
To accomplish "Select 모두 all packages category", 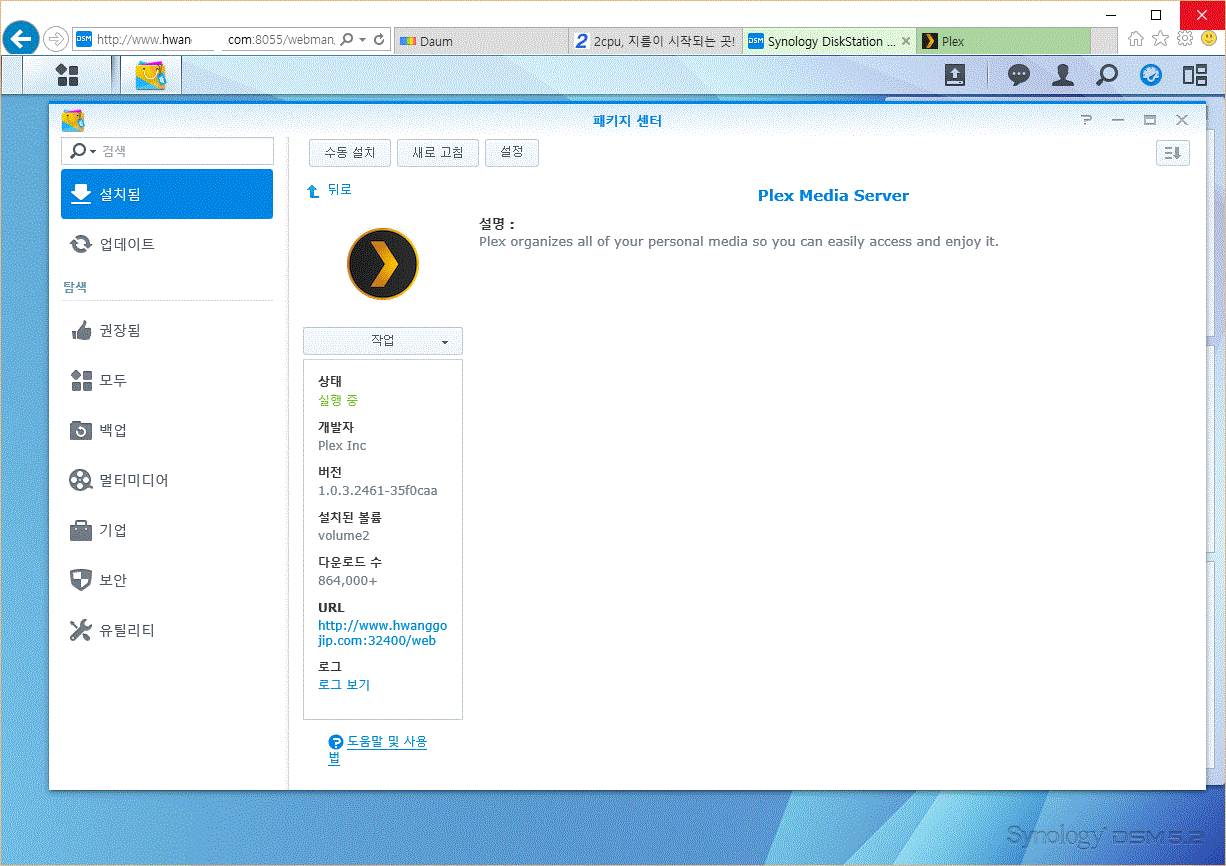I will click(x=167, y=380).
